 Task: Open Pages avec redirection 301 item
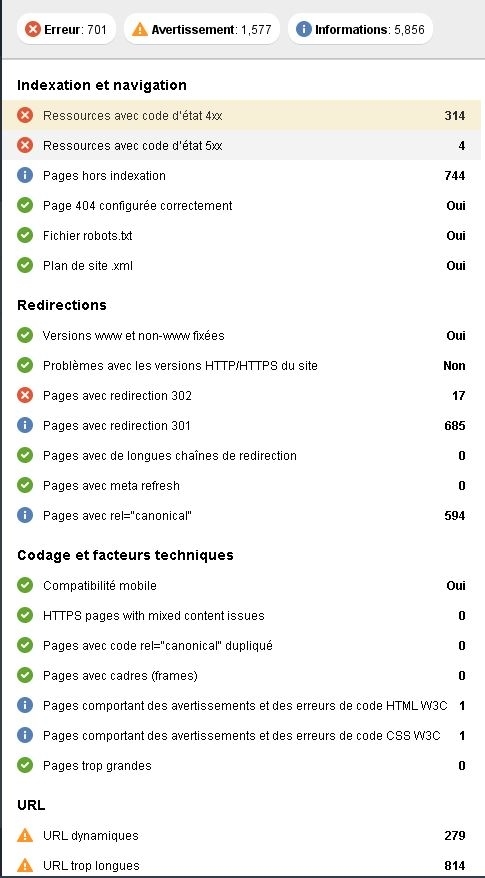click(x=241, y=426)
